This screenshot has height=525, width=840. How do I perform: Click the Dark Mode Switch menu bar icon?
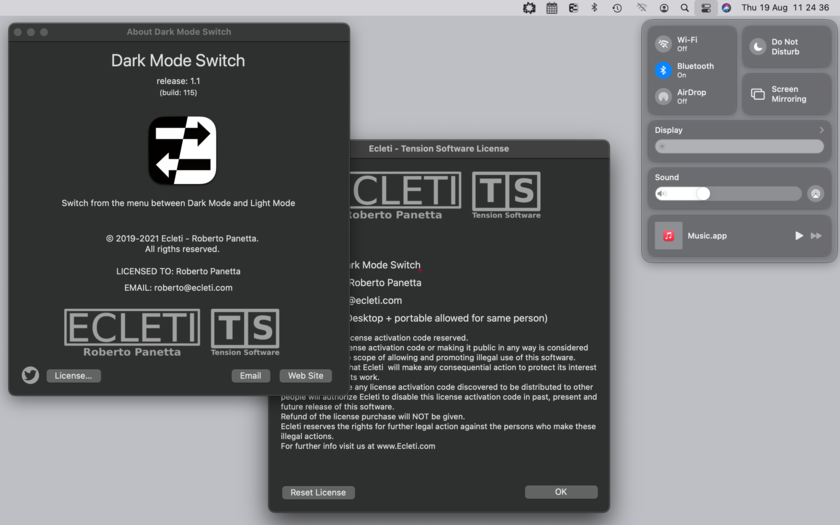click(573, 8)
